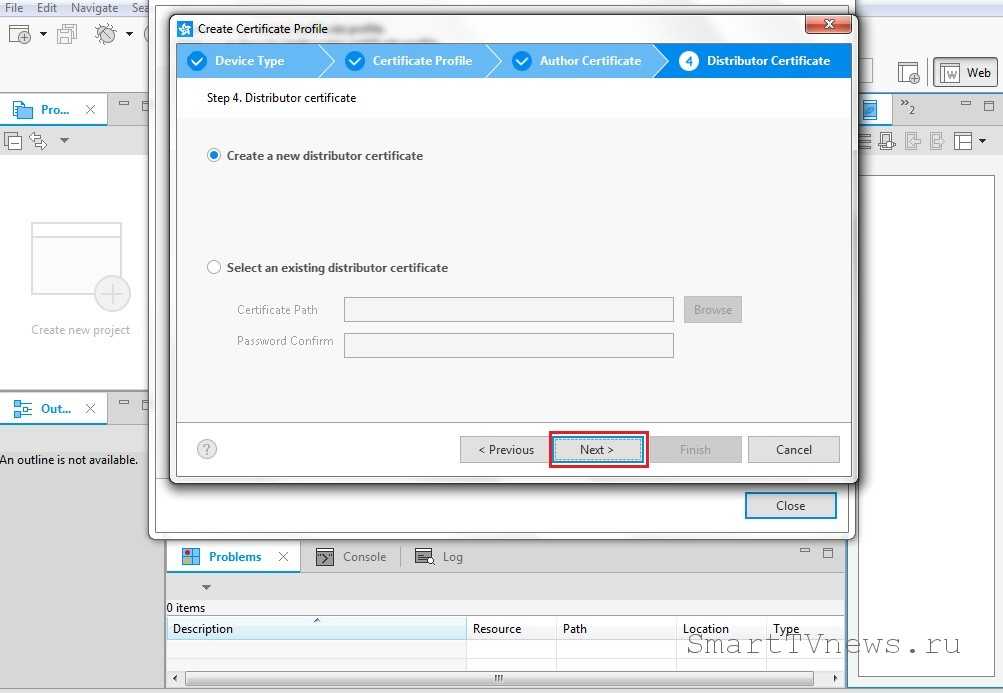The width and height of the screenshot is (1003, 693).
Task: Open the Project panel view menu arrow
Action: pos(65,141)
